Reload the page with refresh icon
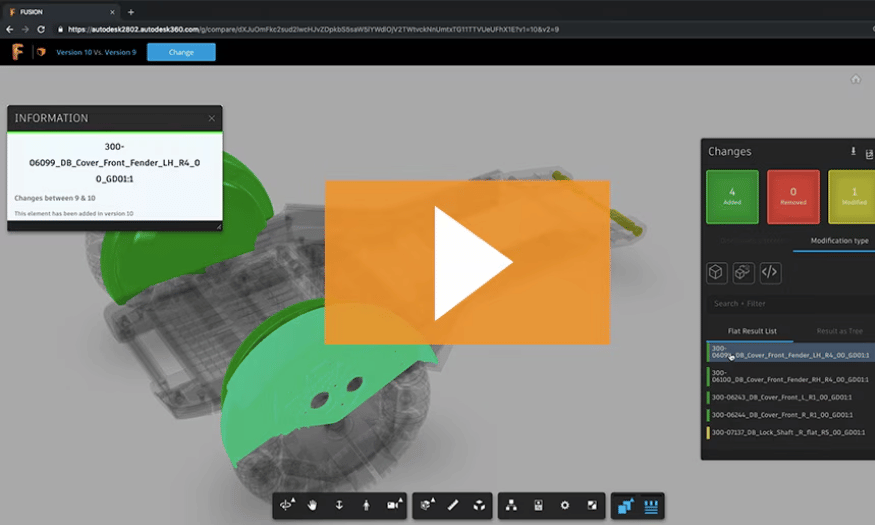 click(41, 29)
